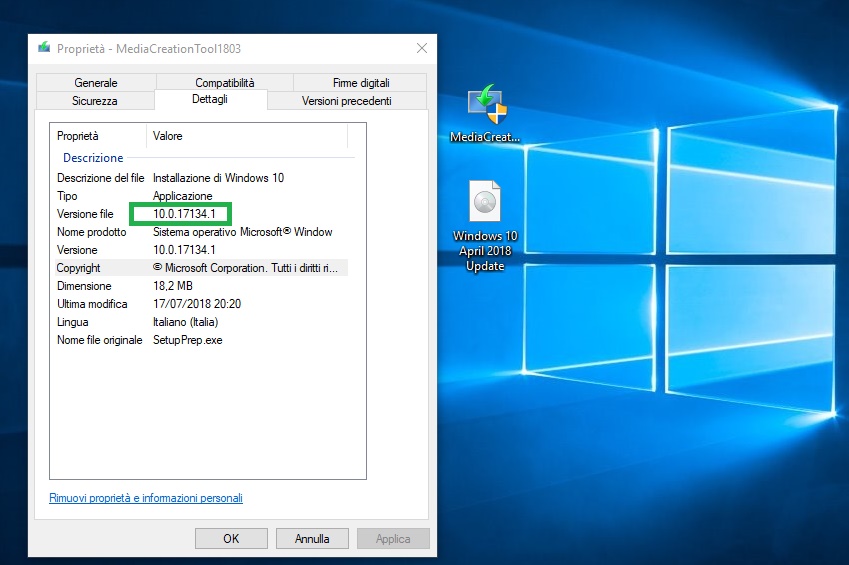Select the Windows 10 April 2018 Update ISO icon
849x565 pixels.
pyautogui.click(x=485, y=226)
